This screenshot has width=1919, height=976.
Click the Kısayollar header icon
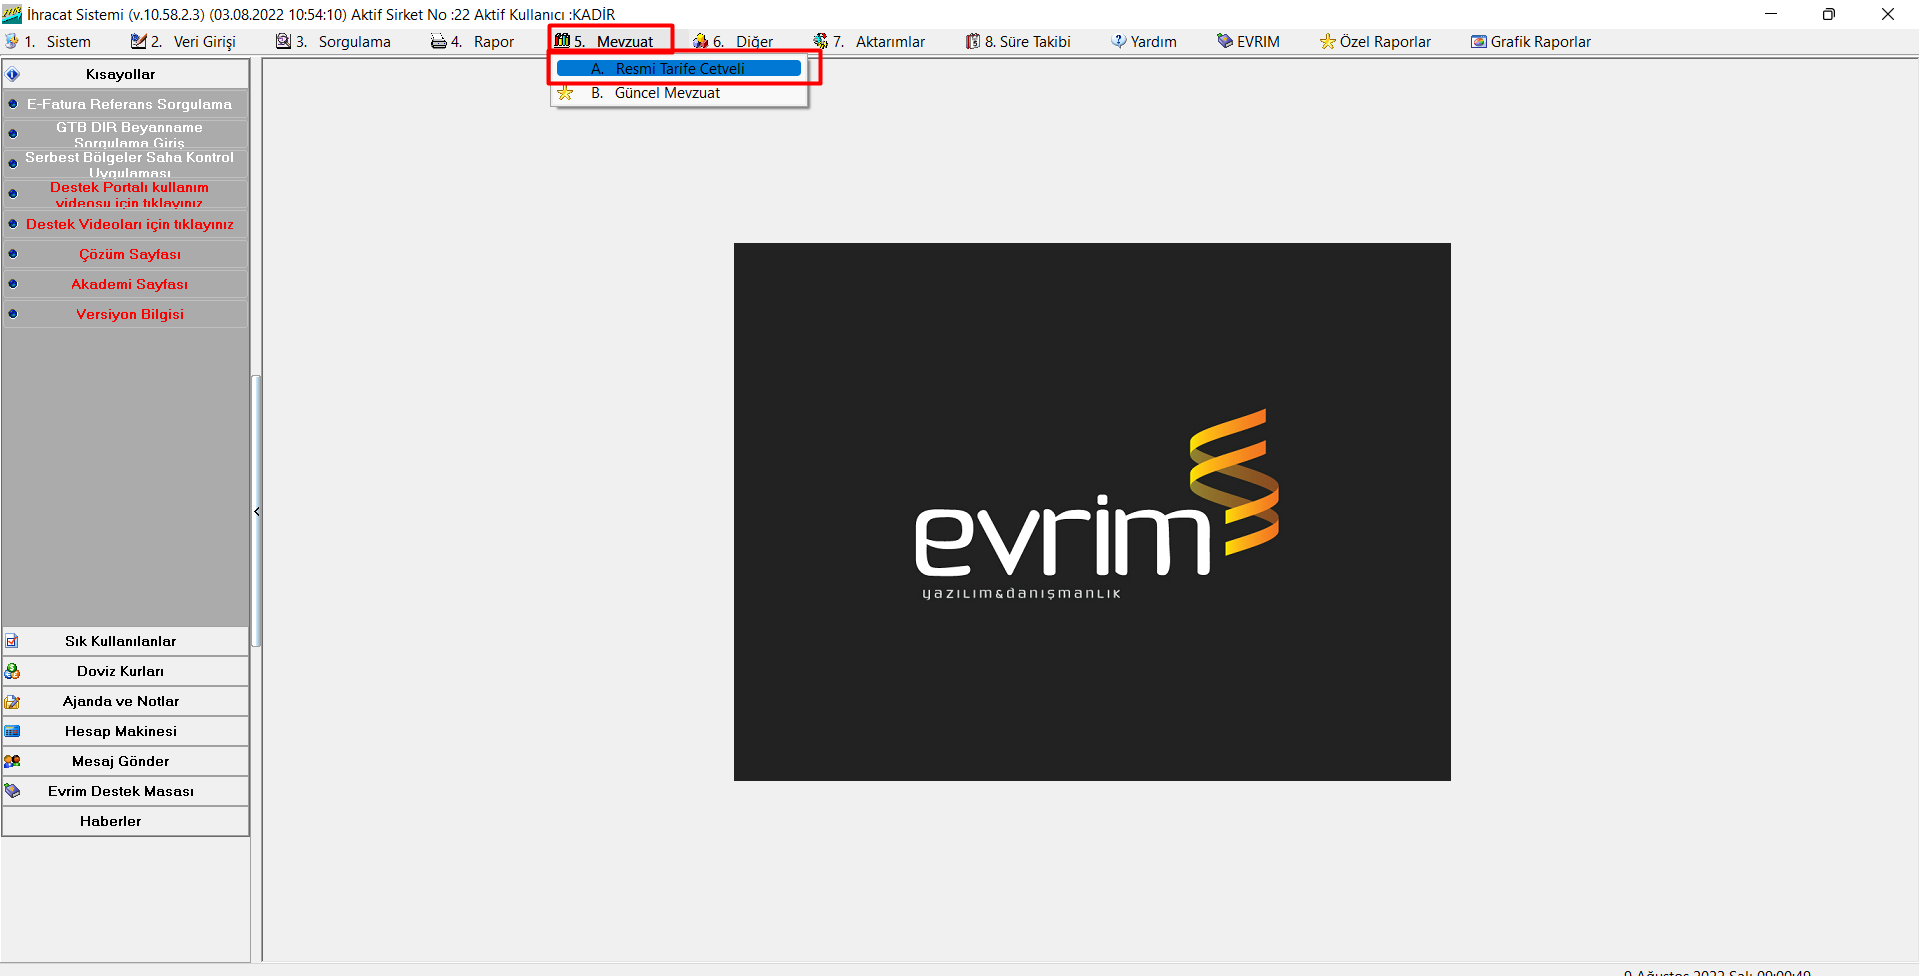[13, 74]
